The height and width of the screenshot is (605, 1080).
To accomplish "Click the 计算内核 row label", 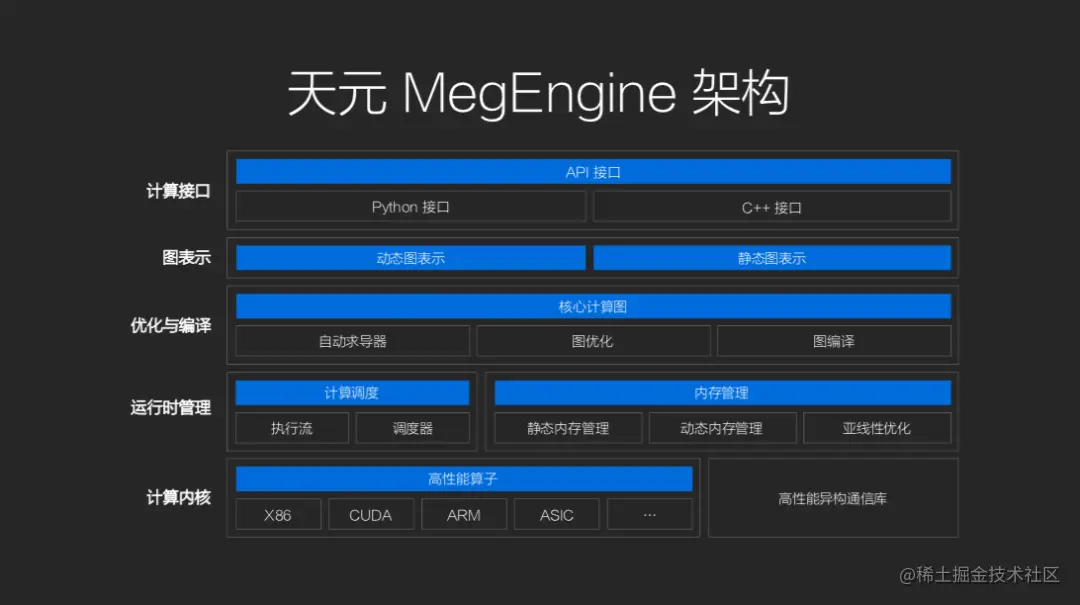I will [178, 498].
